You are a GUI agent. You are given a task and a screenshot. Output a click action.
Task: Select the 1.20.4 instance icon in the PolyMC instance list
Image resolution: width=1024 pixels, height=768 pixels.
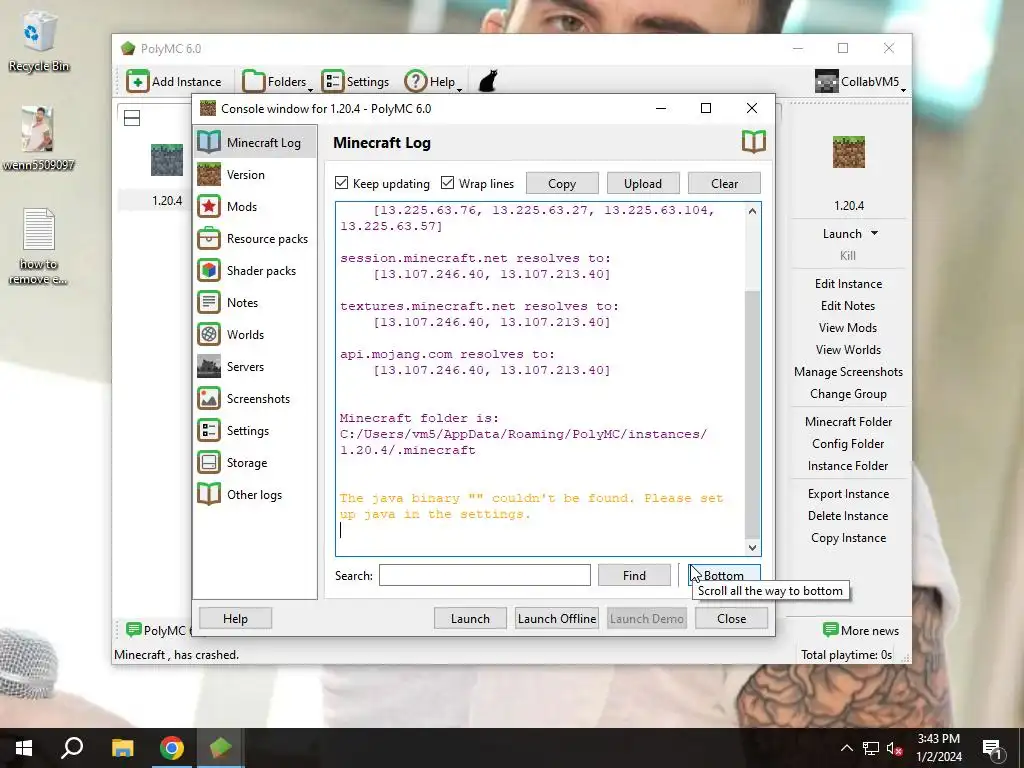click(x=167, y=160)
